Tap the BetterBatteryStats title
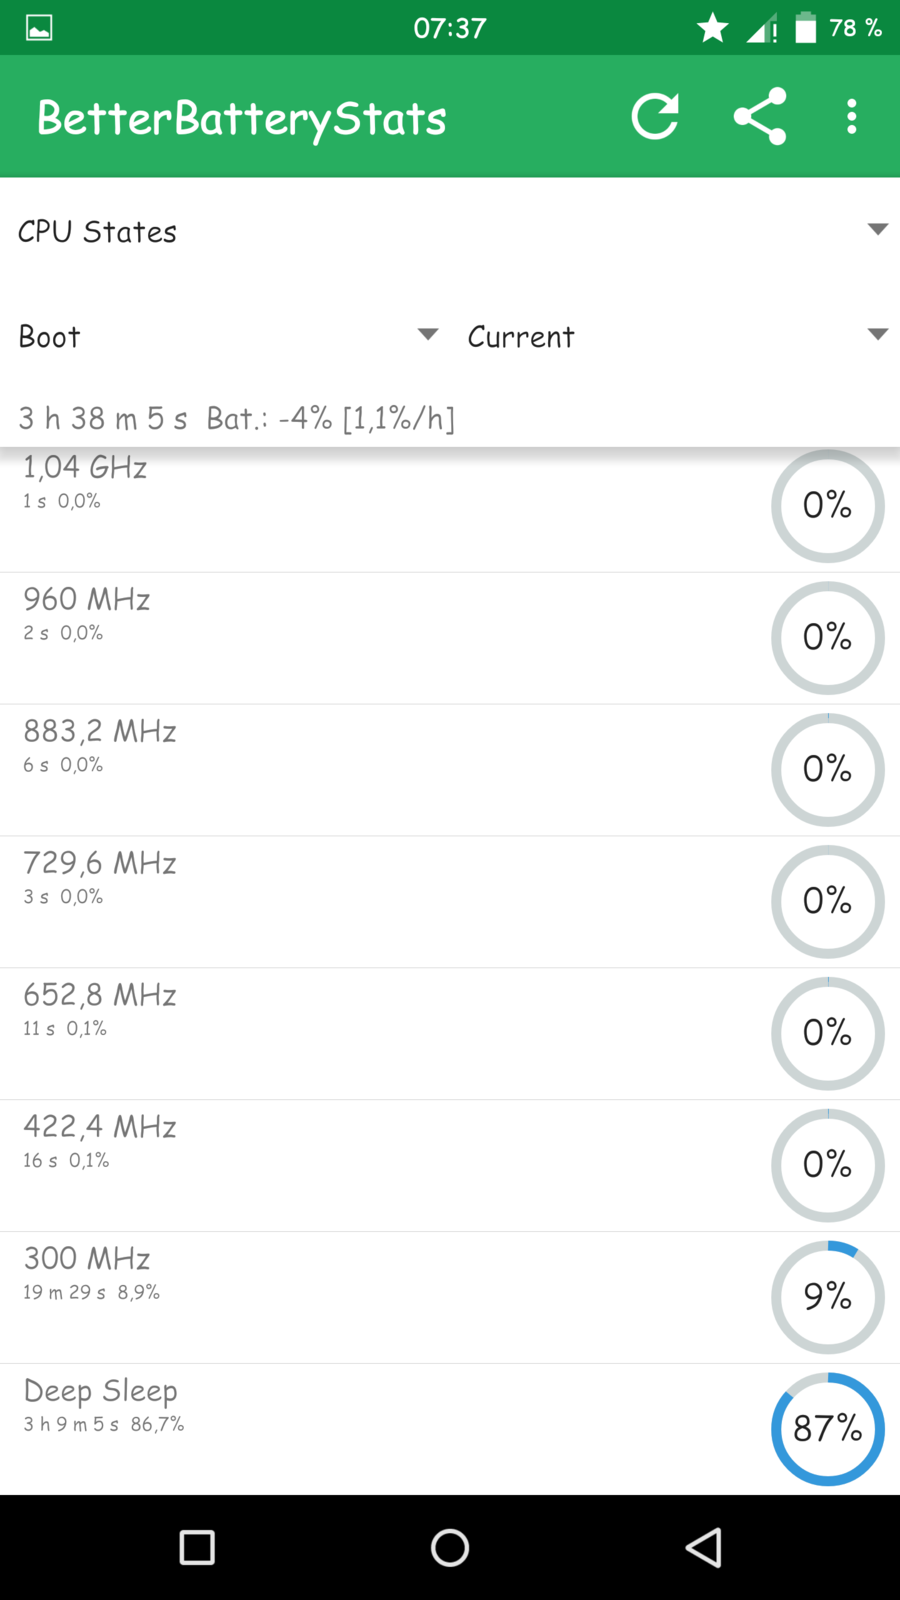 click(x=242, y=118)
